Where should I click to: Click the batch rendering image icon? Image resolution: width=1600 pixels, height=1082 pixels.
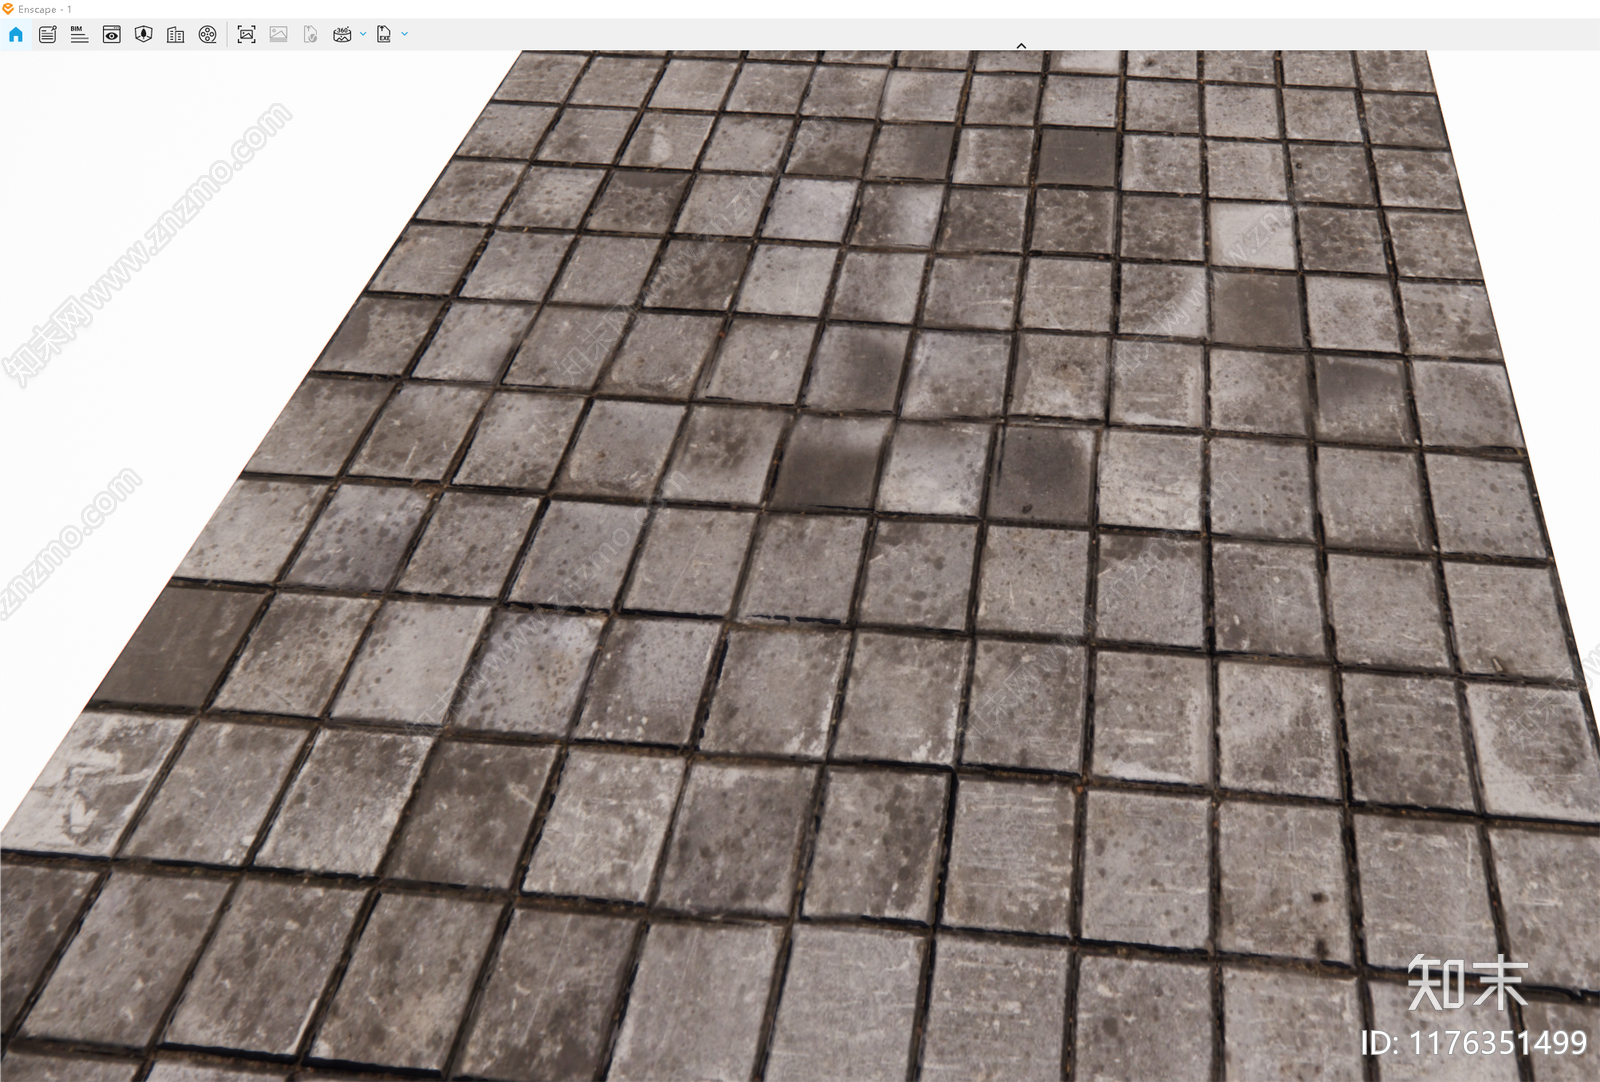pos(278,34)
